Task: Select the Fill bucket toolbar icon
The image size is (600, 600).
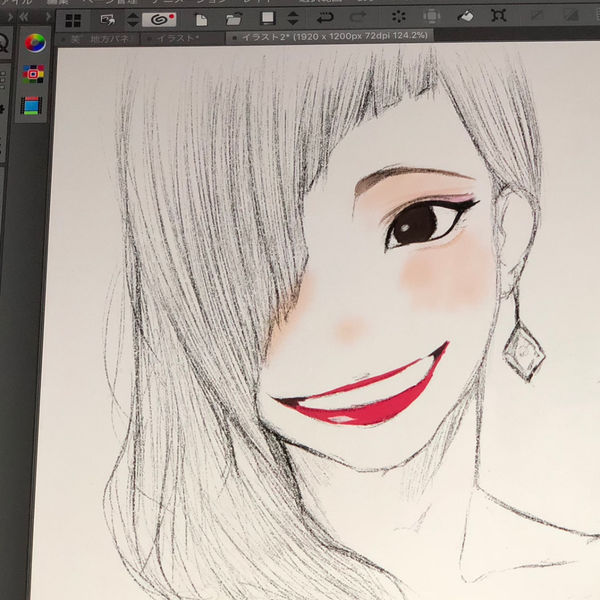Action: (x=465, y=16)
